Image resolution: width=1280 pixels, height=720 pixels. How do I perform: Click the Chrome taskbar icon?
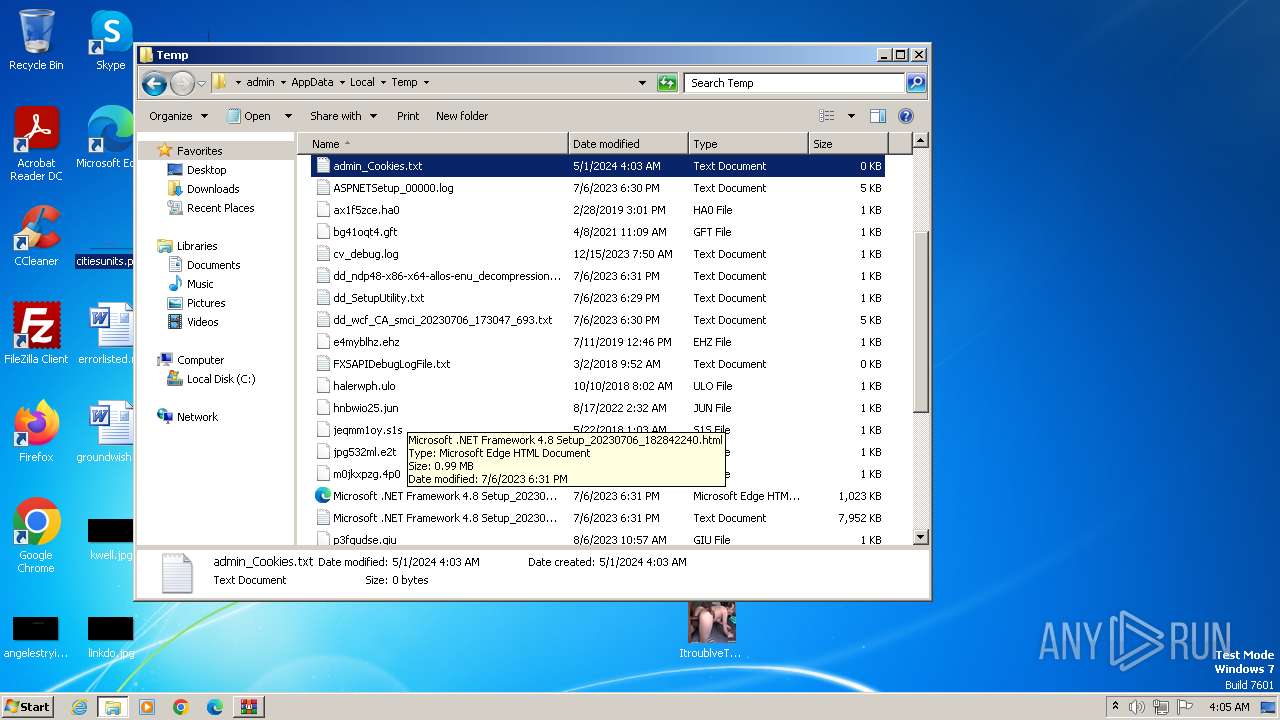[x=181, y=707]
